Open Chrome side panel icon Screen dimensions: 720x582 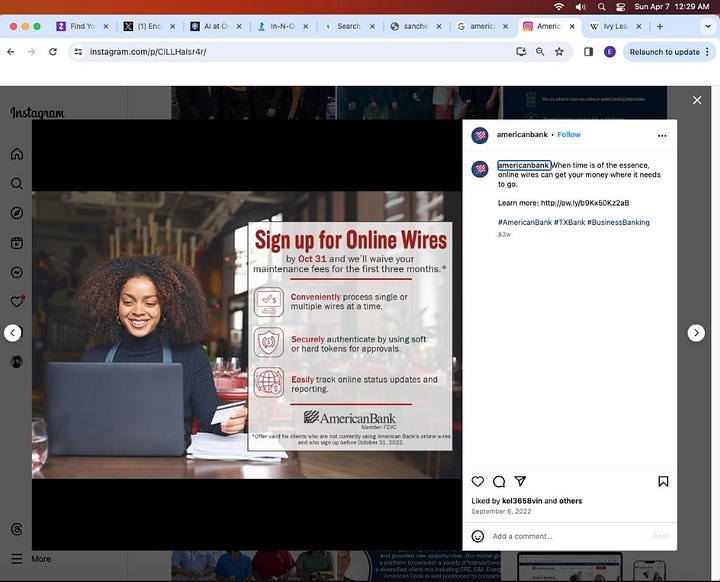click(x=588, y=52)
